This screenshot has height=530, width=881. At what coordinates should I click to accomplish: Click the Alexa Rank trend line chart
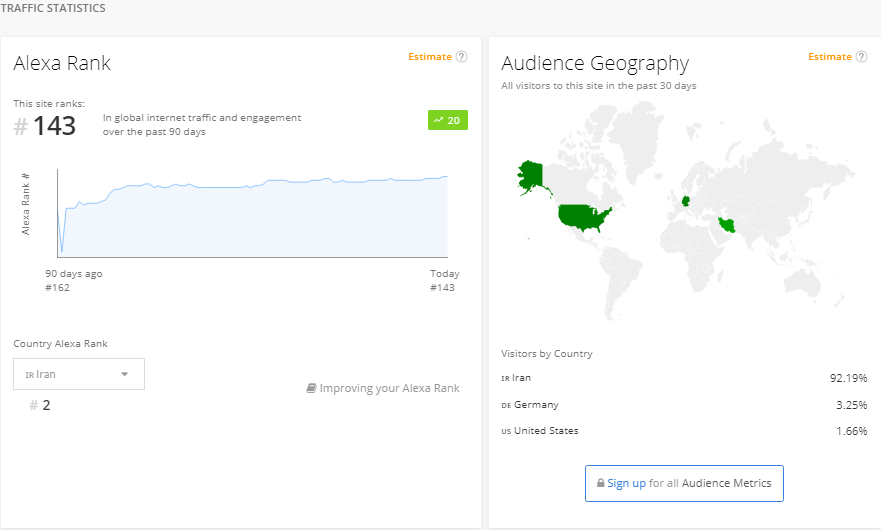pos(252,214)
